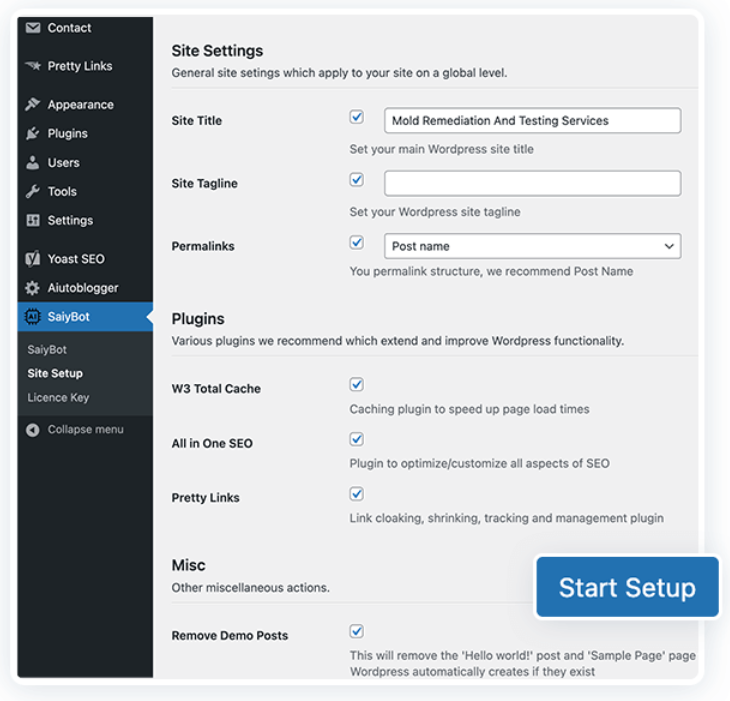Open the Permalinks Post name dropdown
Image resolution: width=730 pixels, height=701 pixels.
[533, 246]
